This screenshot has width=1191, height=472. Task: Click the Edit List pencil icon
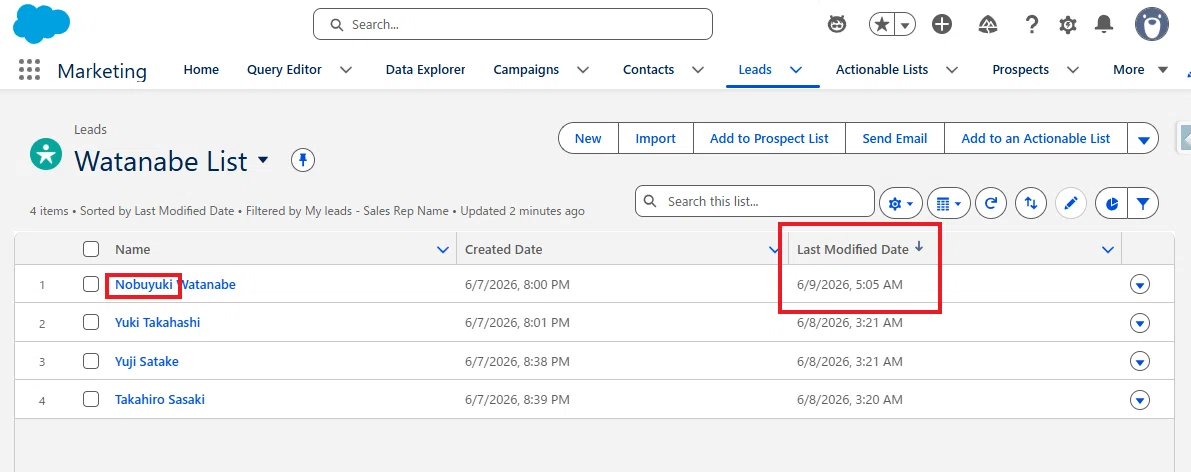pyautogui.click(x=1071, y=203)
